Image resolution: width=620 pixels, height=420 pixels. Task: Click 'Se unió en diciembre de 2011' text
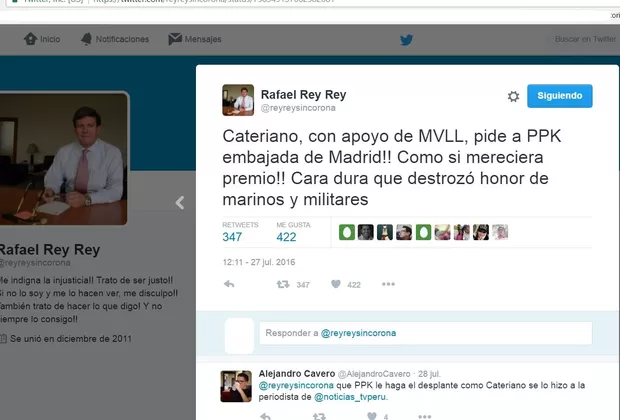coord(71,339)
